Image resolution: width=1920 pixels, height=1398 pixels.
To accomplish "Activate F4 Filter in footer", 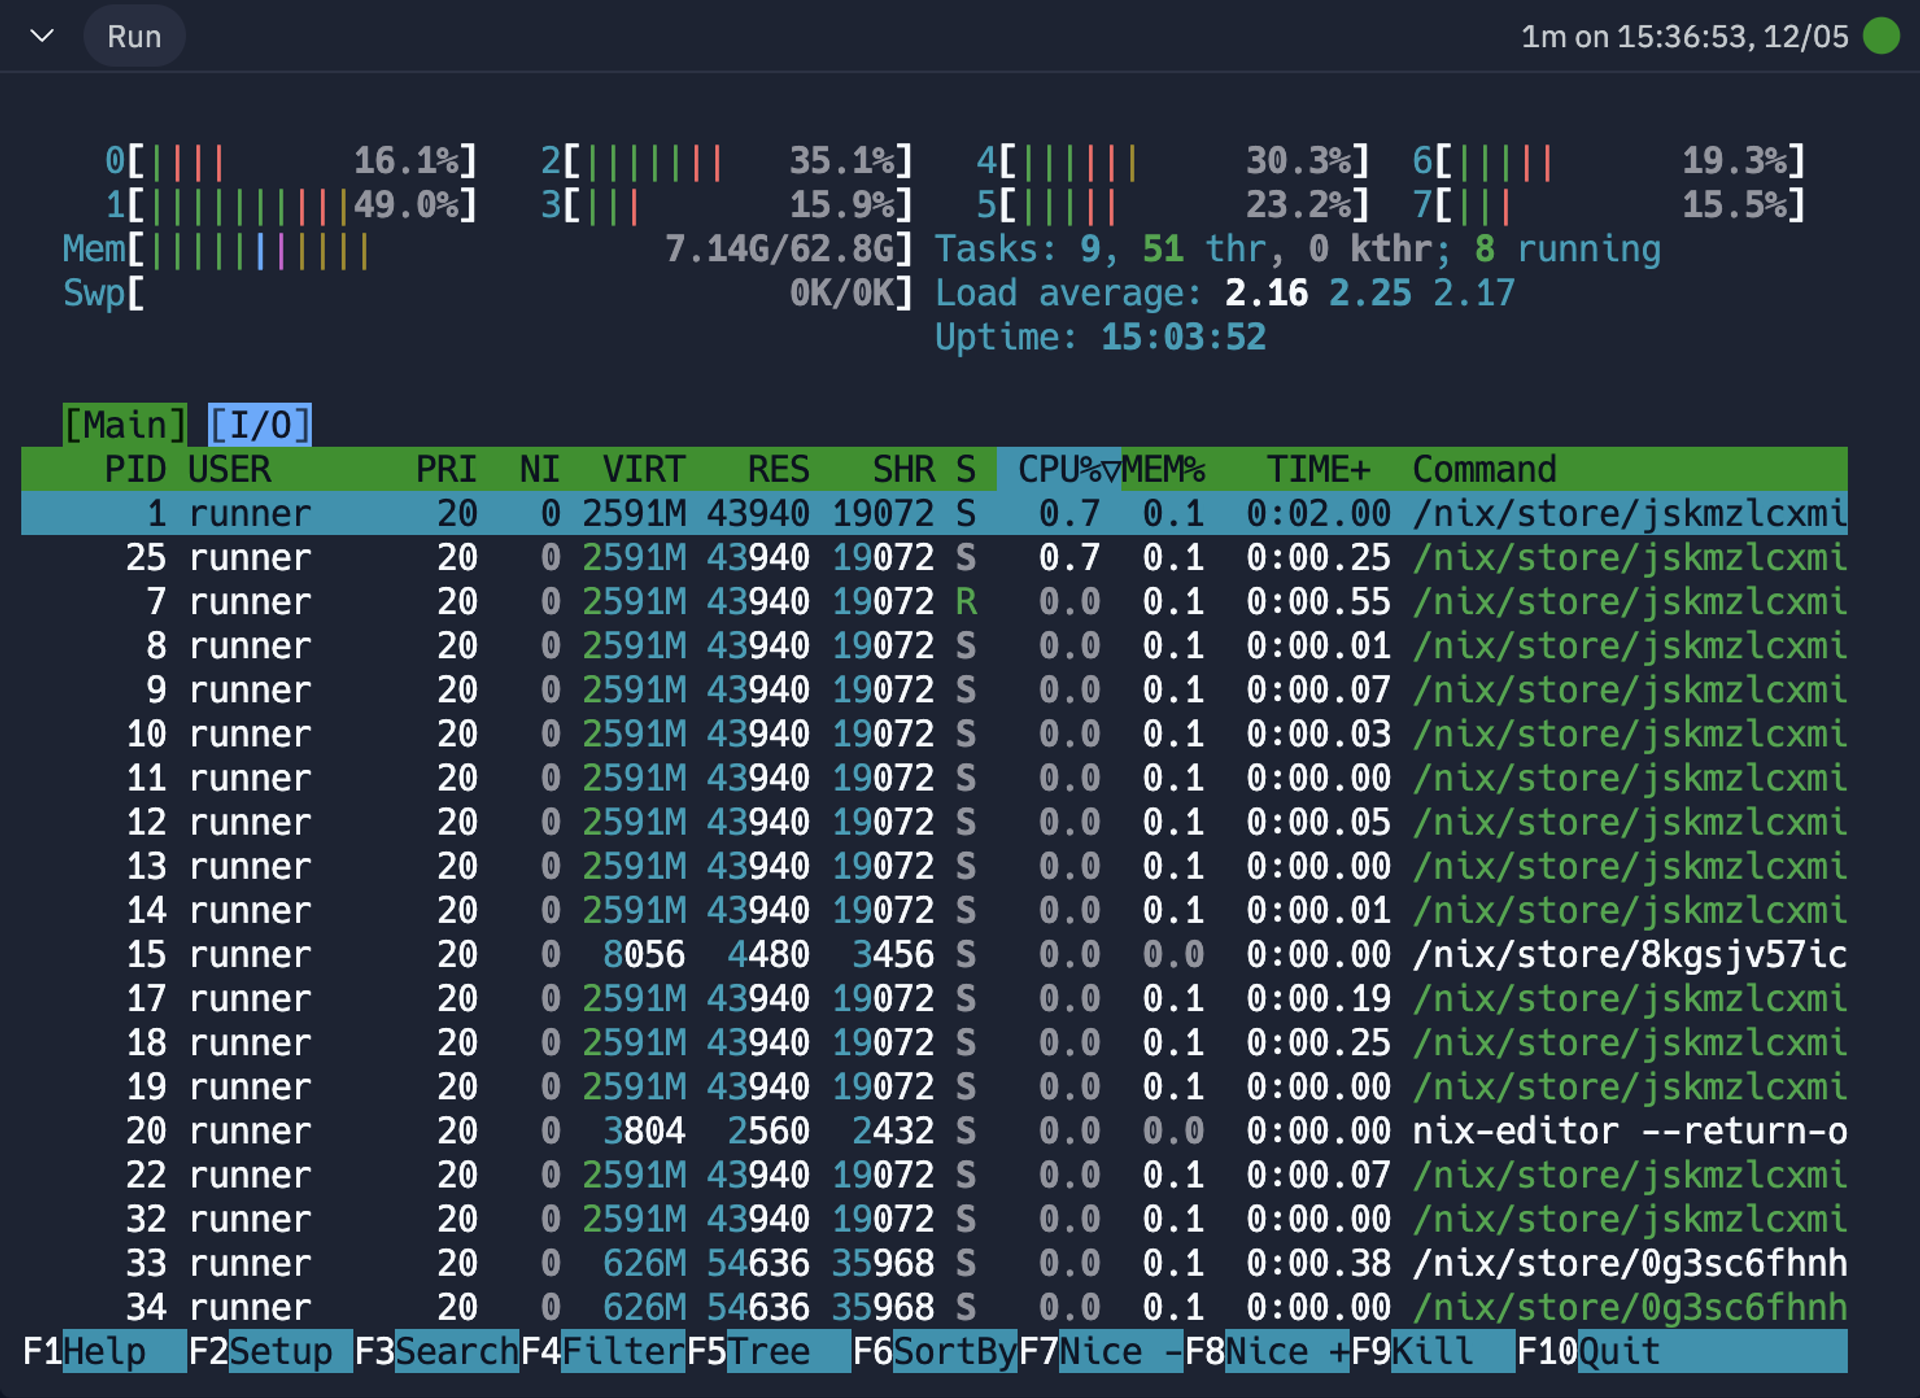I will [602, 1352].
